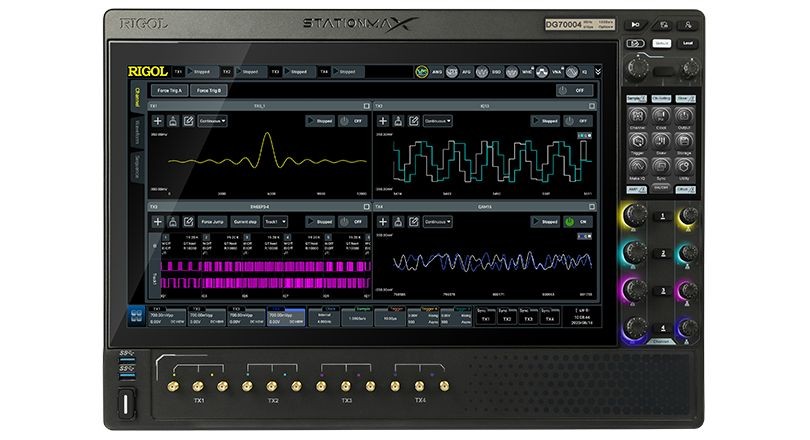Add a waveform with TX1 plus icon
This screenshot has width=810, height=440.
[x=158, y=121]
